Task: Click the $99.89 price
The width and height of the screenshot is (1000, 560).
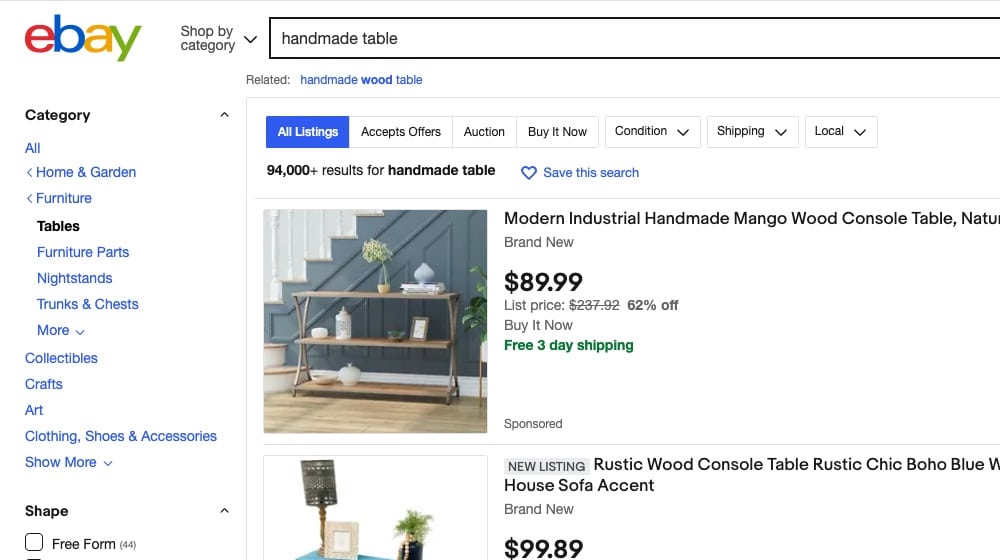Action: pyautogui.click(x=543, y=548)
